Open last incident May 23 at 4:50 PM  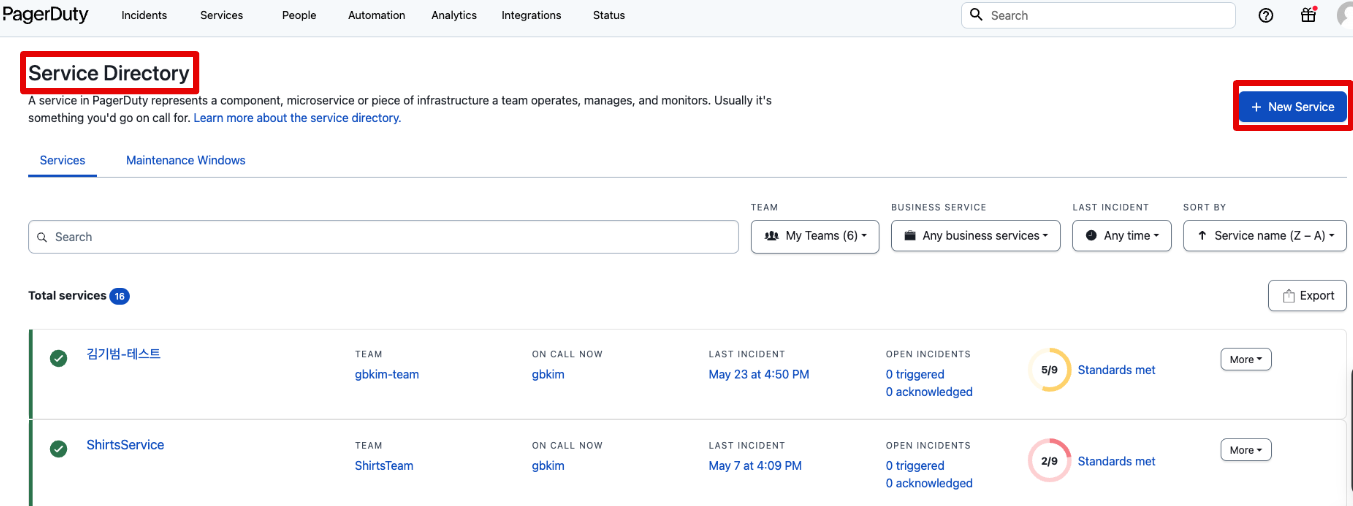pyautogui.click(x=759, y=374)
